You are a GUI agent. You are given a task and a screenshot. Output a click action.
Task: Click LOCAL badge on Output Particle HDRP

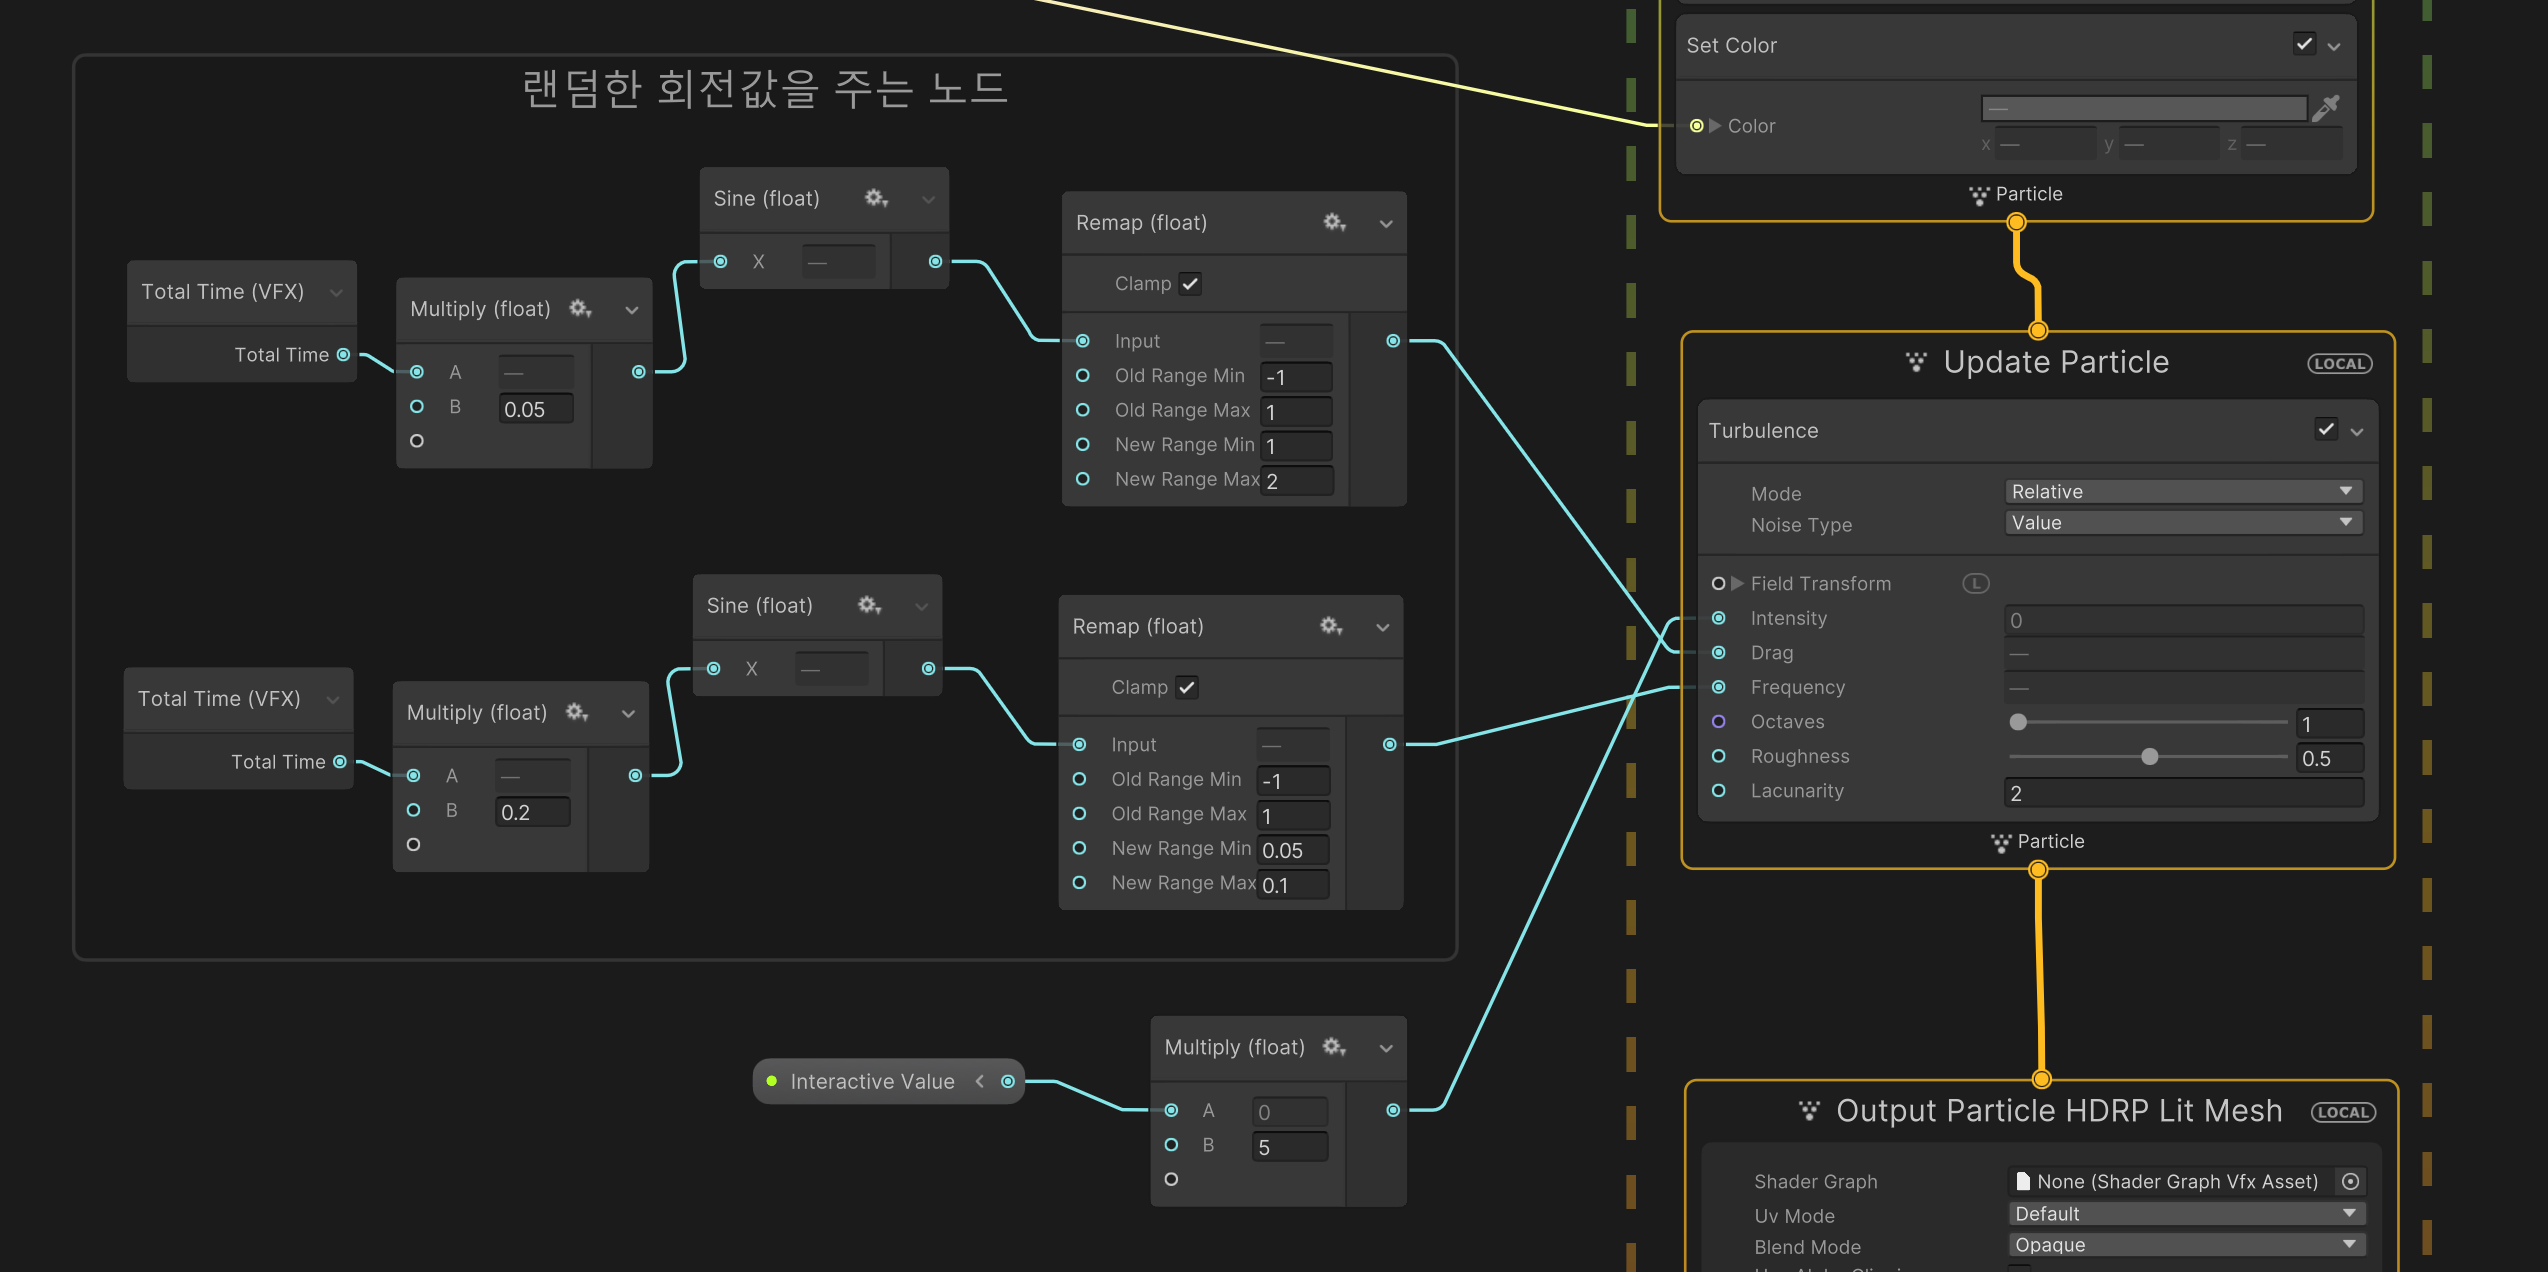pyautogui.click(x=2342, y=1112)
